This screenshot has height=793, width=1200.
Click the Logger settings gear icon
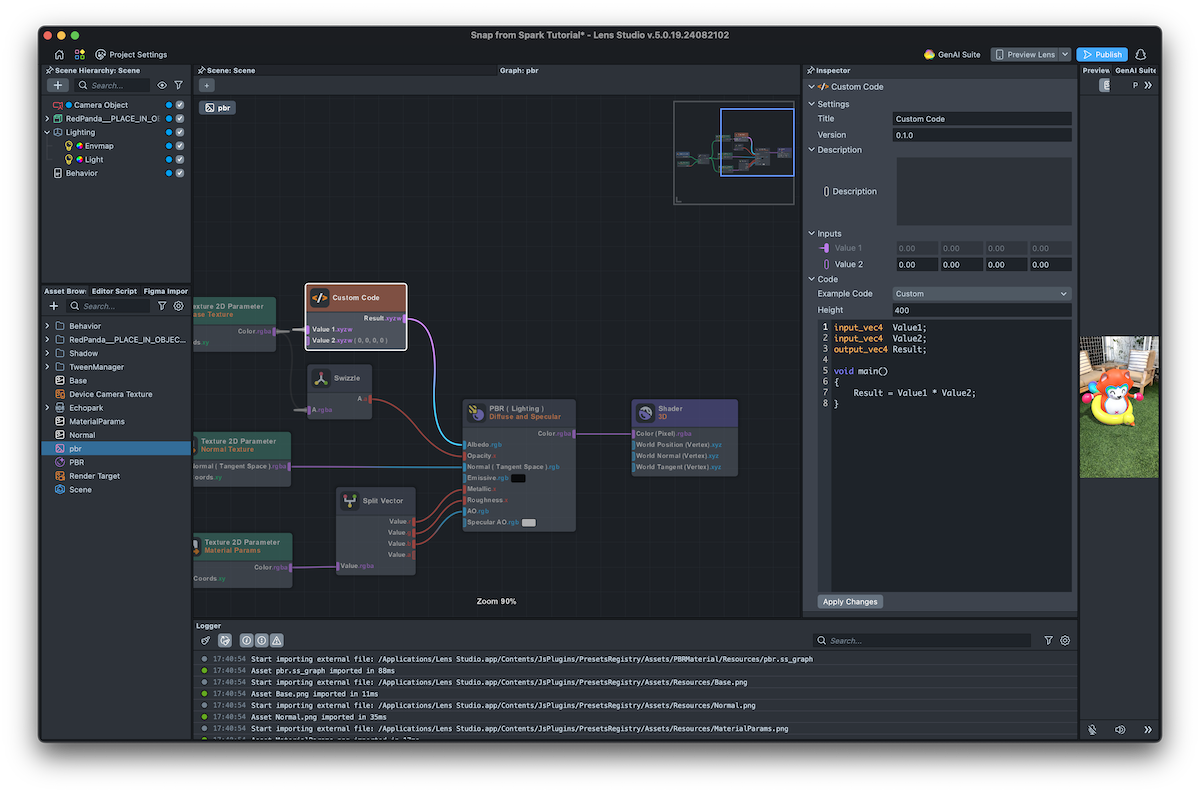(x=1065, y=640)
